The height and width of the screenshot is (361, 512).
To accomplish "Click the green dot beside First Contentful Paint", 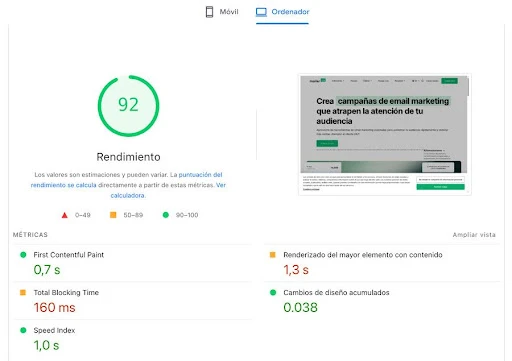I will point(23,255).
